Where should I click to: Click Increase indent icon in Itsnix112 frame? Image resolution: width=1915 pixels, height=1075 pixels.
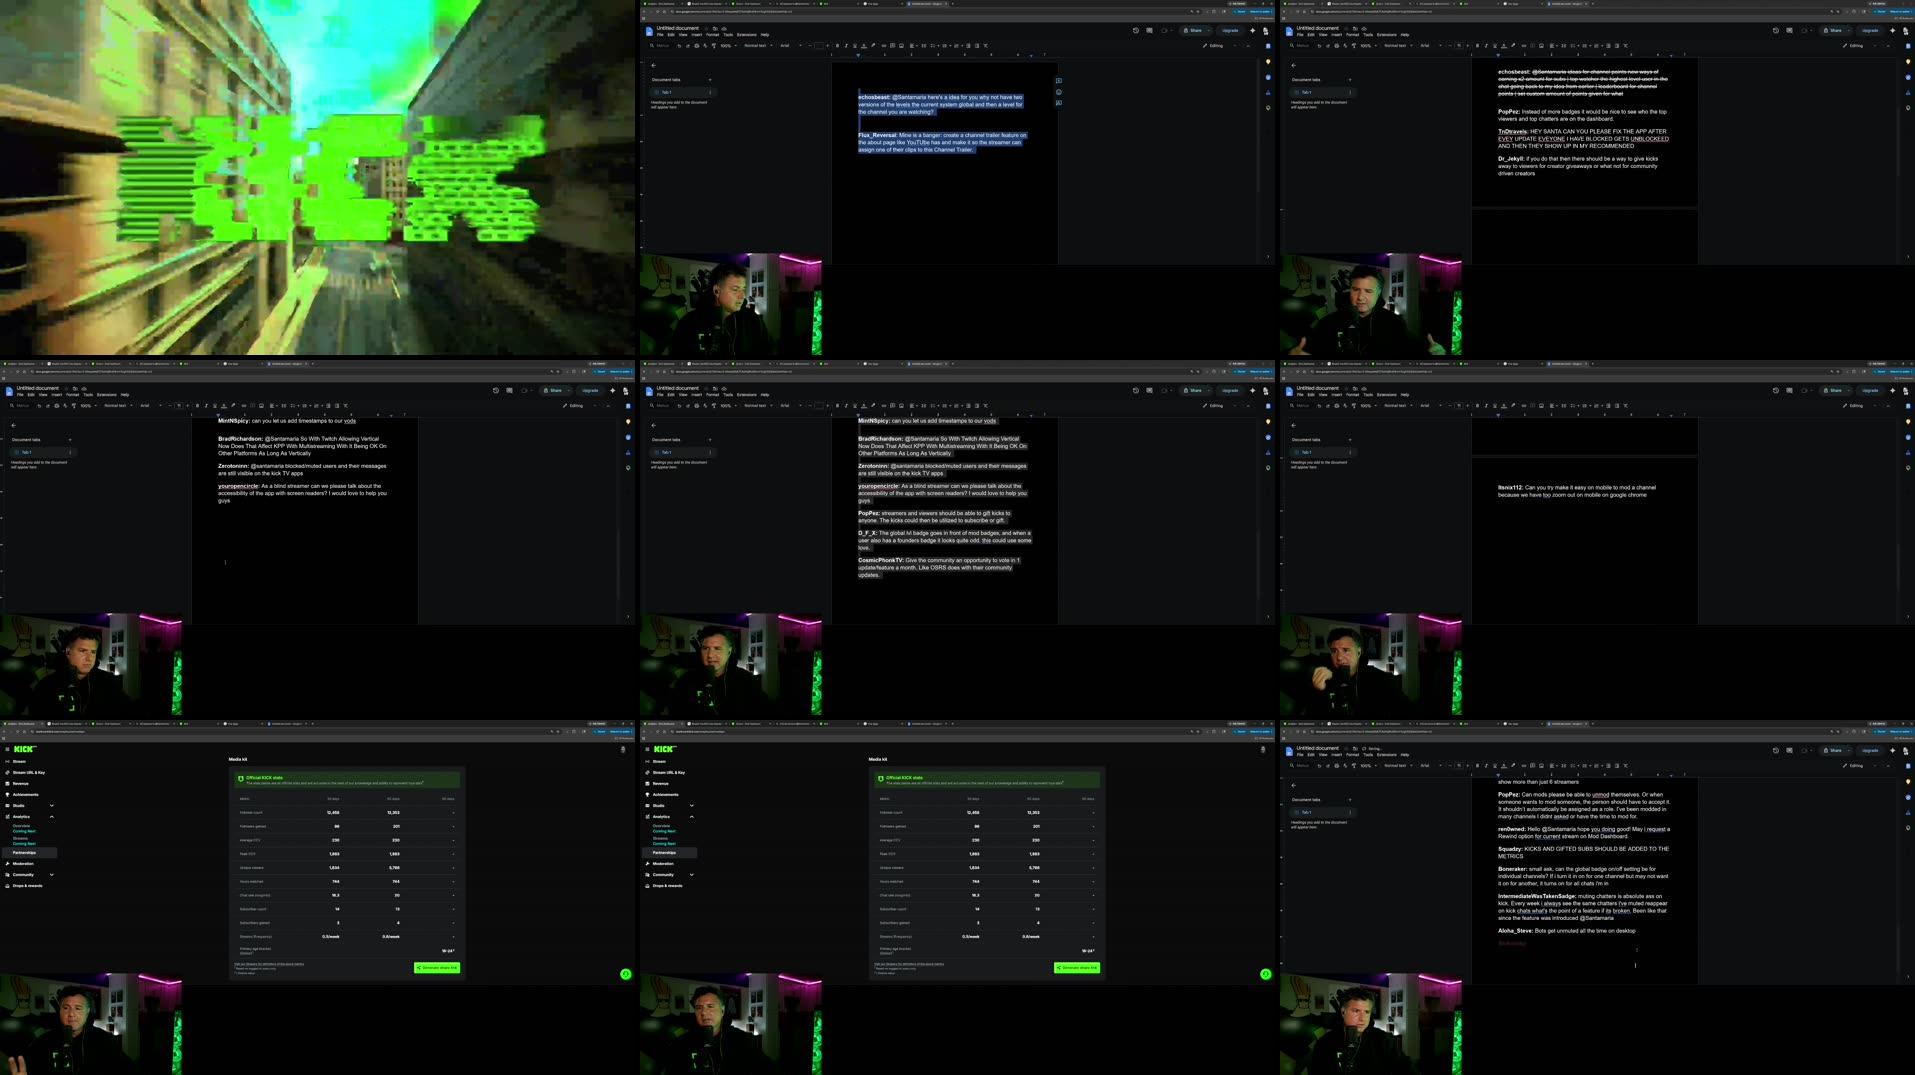(x=1617, y=406)
